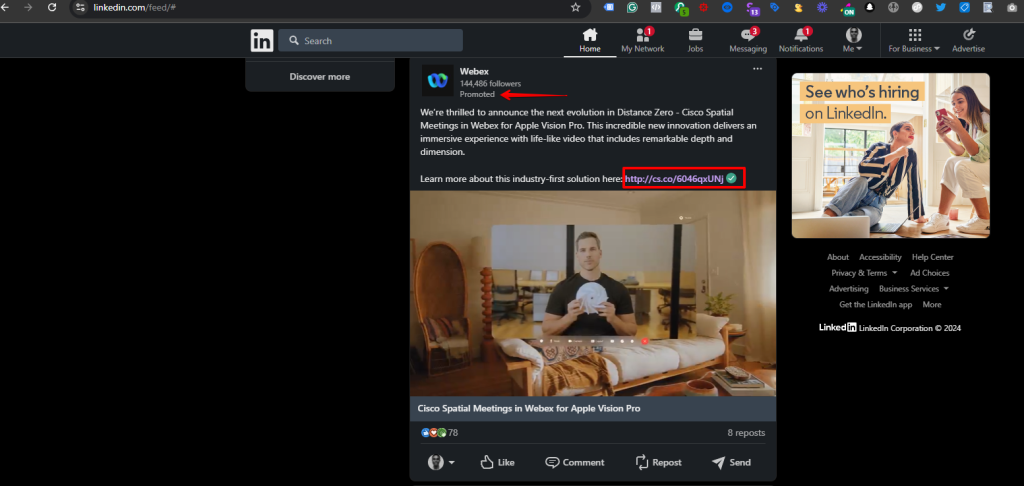Open the code brackets extension icon
This screenshot has height=486, width=1024.
[x=656, y=7]
